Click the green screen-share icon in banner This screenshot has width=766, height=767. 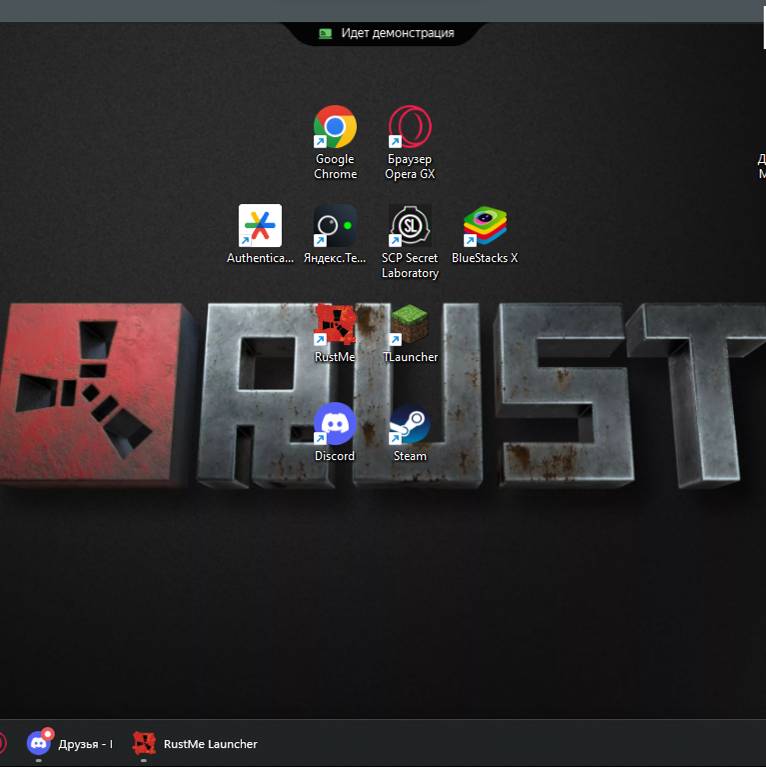(325, 33)
